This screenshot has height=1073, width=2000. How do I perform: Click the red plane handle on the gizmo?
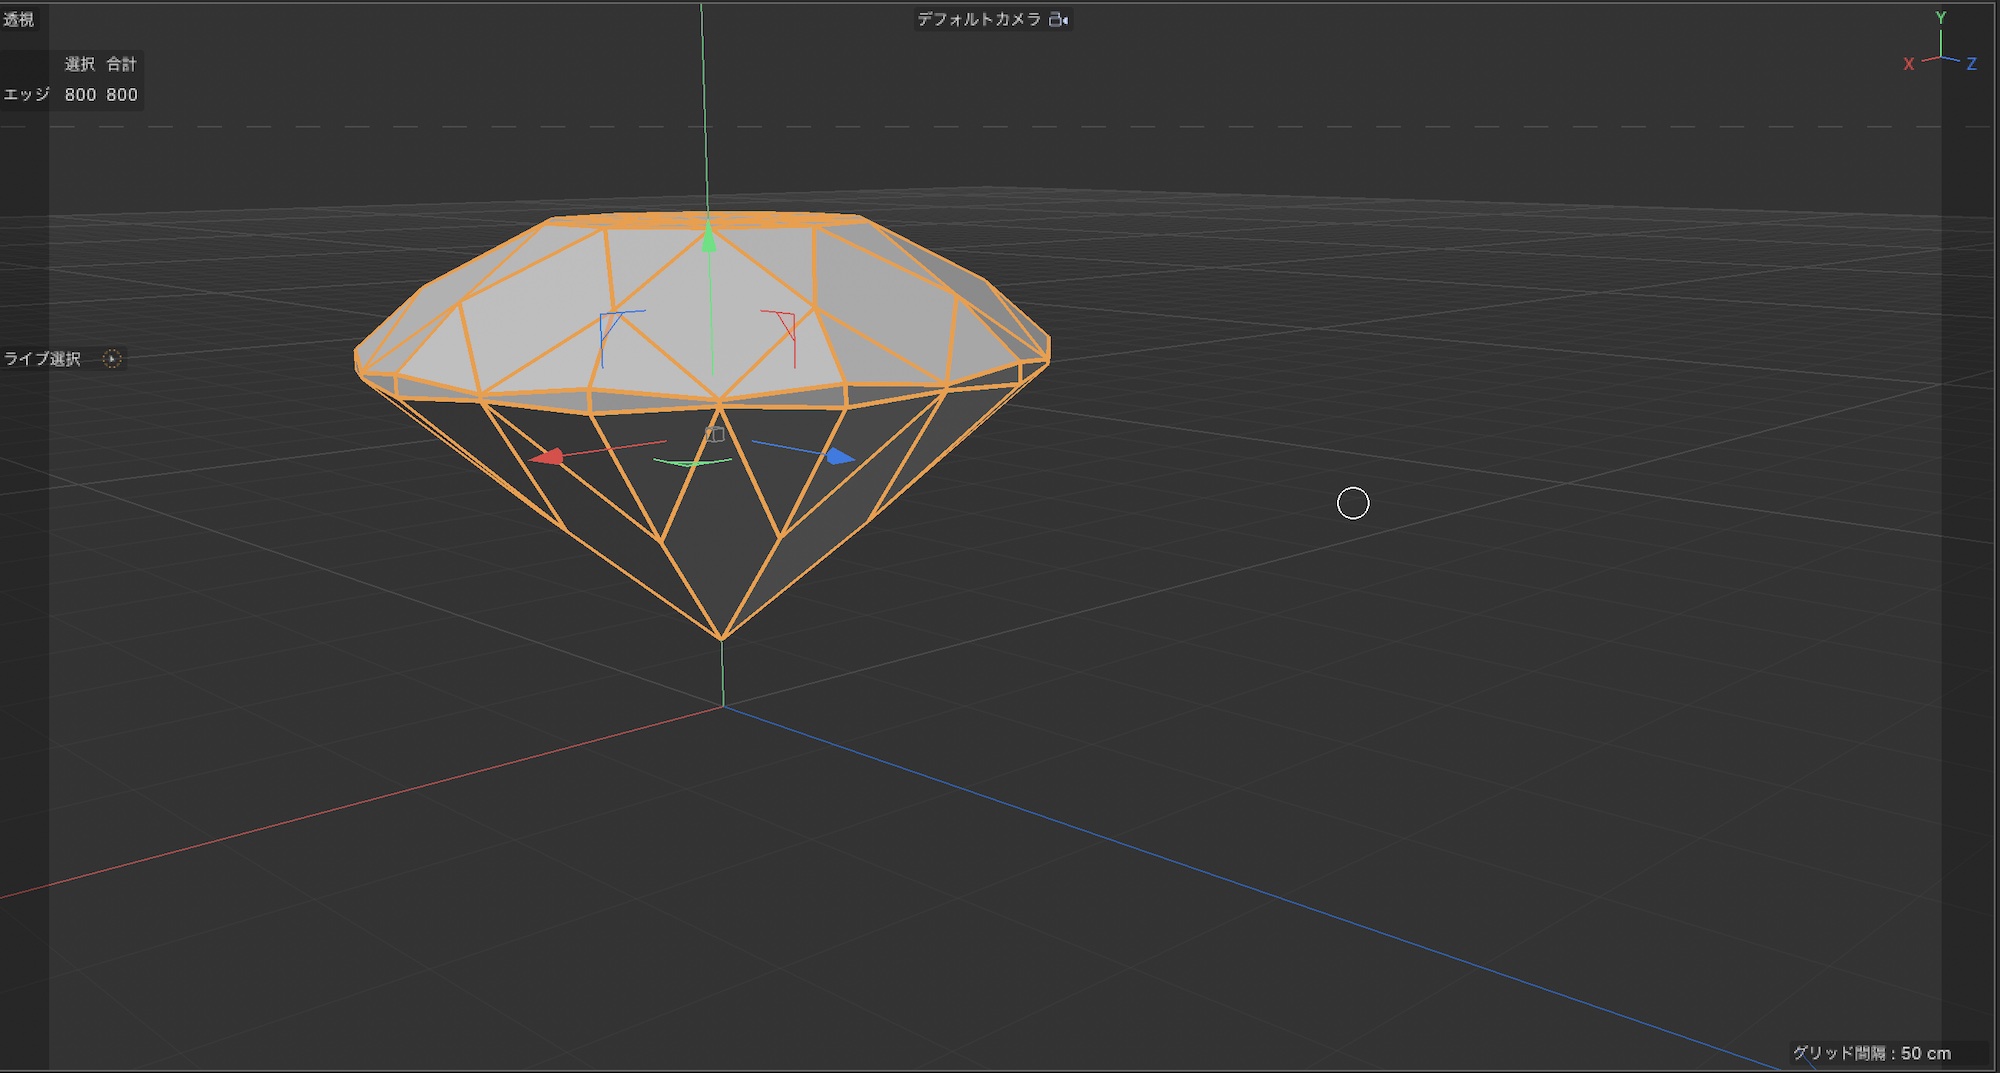coord(784,324)
